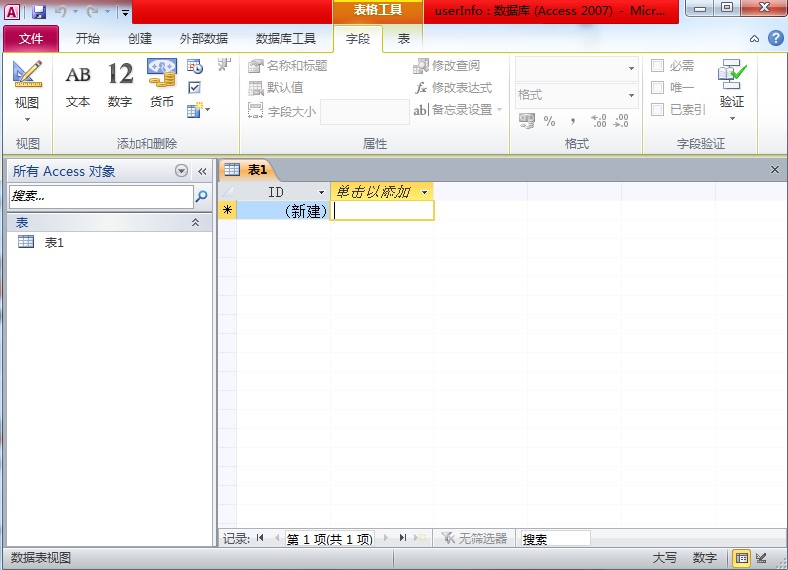788x570 pixels.
Task: Switch to the 创建 ribbon tab
Action: 140,39
